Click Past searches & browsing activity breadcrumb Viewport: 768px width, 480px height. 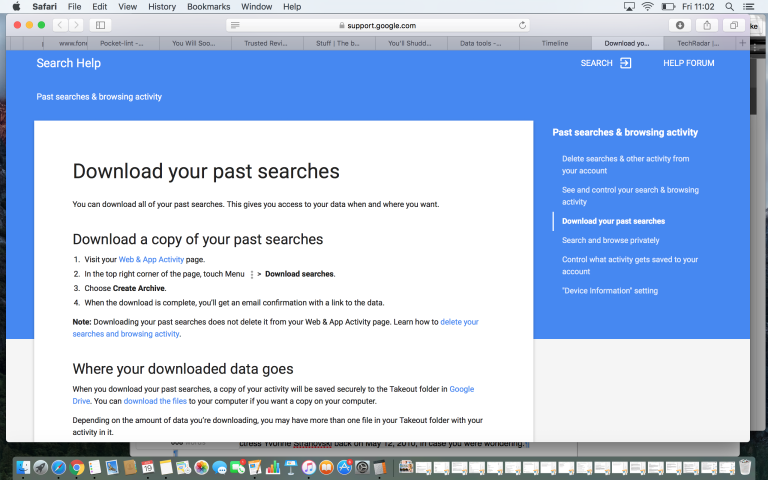[99, 97]
